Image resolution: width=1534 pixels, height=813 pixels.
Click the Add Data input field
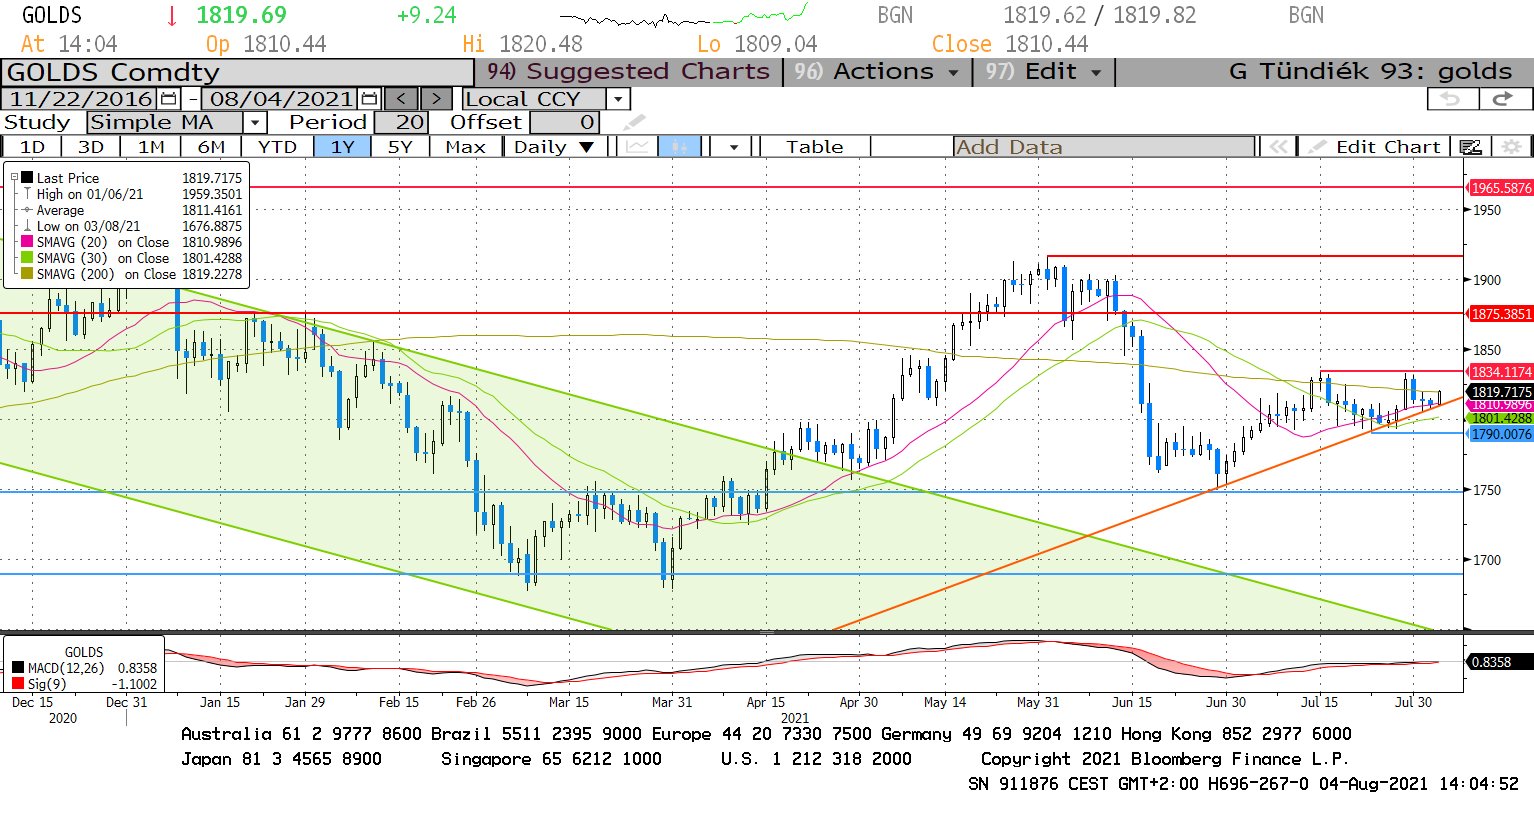coord(1104,147)
